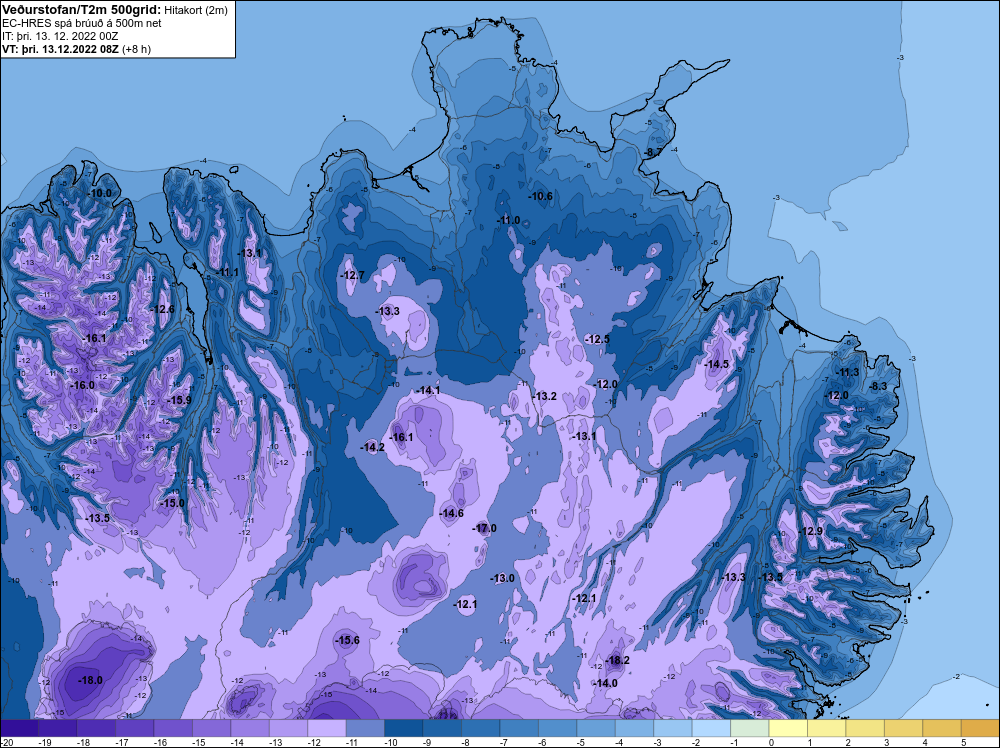Click the -13.0 temperature value on the map
Screen dimensions: 1000x748
[x=503, y=578]
